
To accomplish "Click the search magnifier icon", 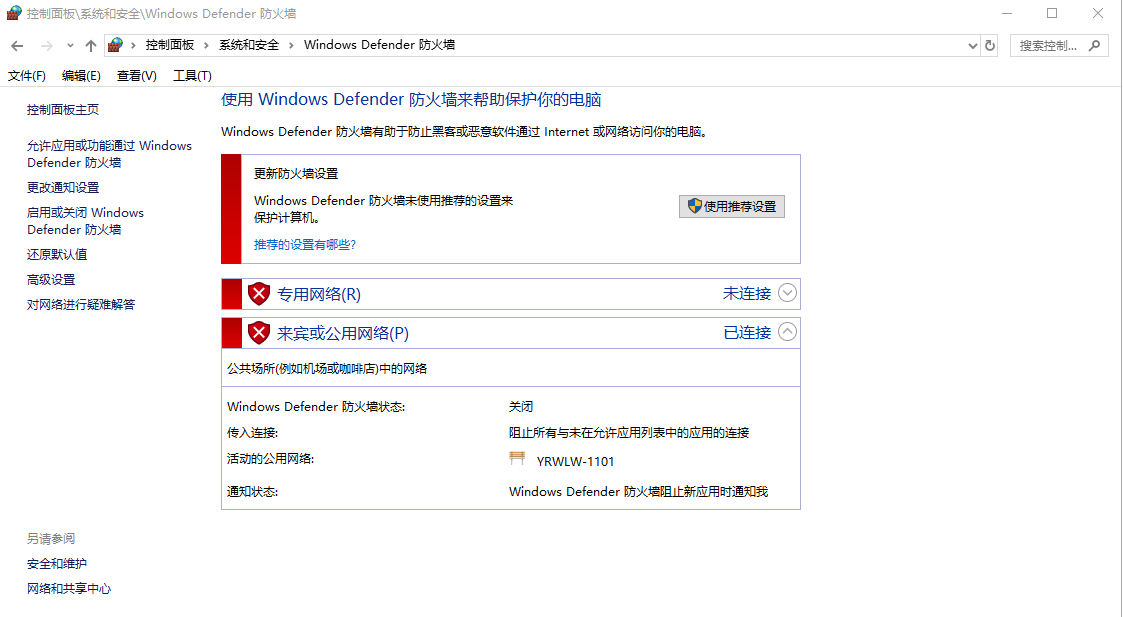I will coord(1094,46).
